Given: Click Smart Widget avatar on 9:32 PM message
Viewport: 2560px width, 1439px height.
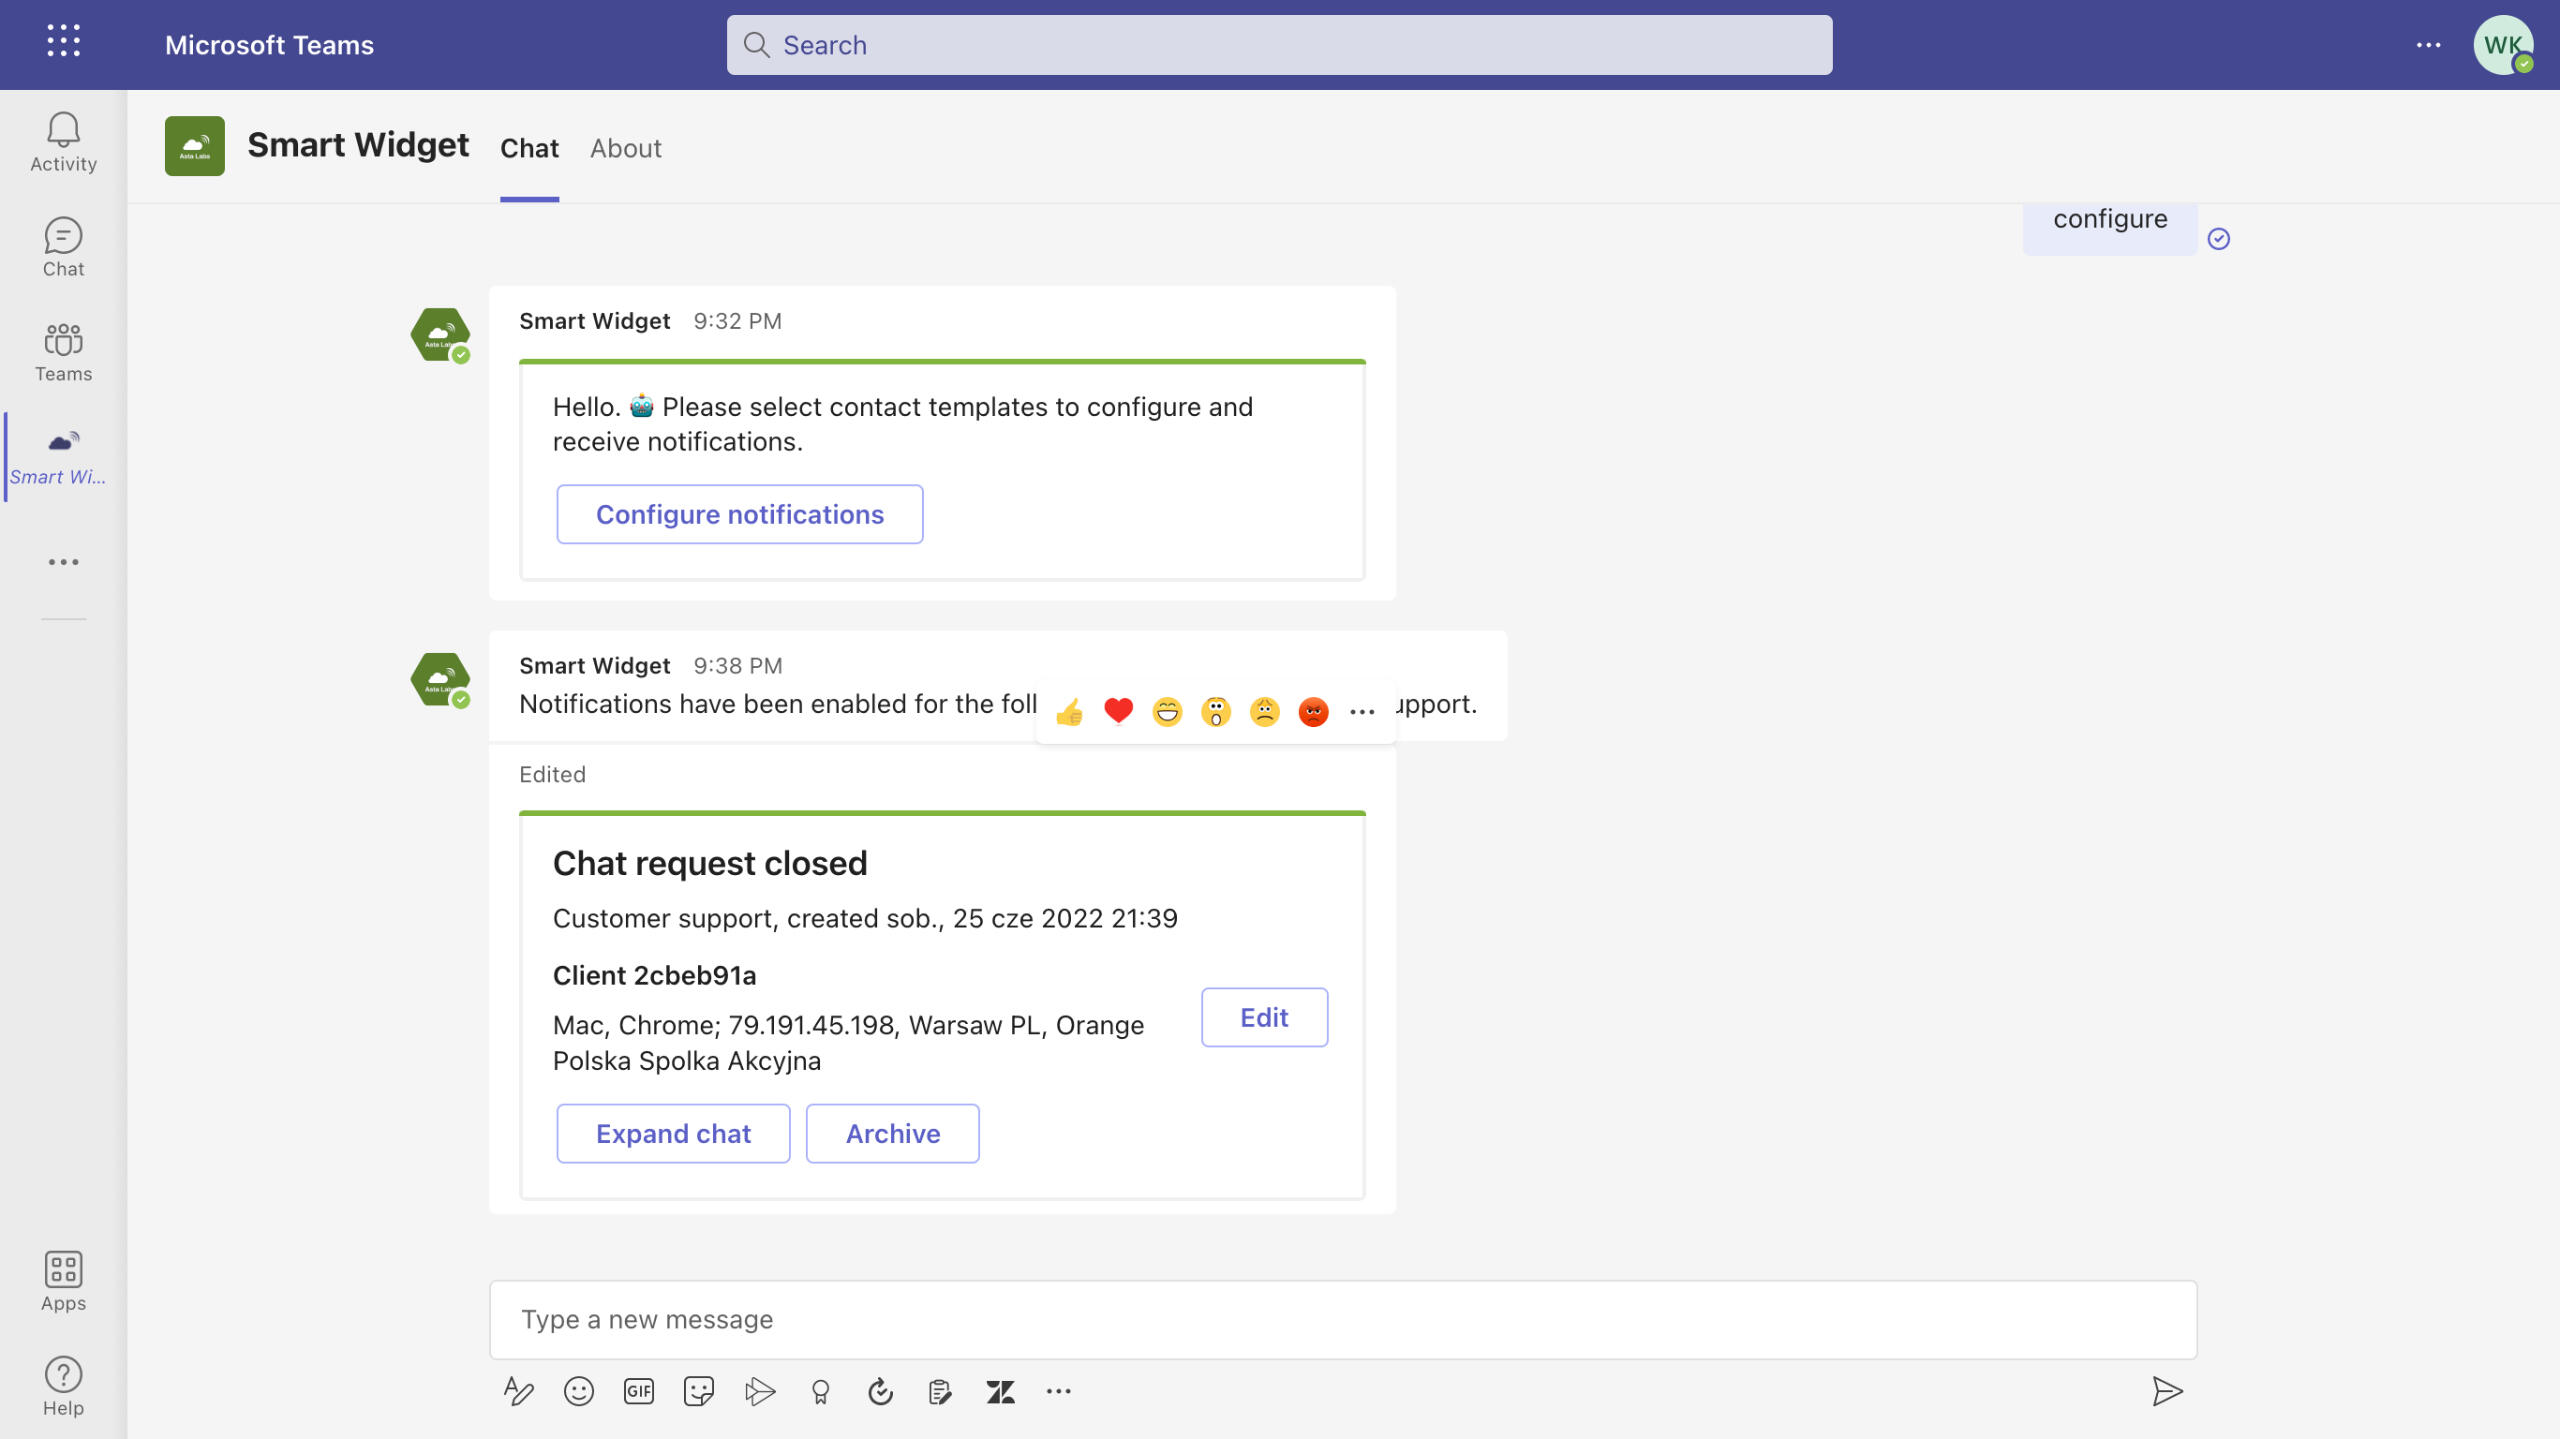Looking at the screenshot, I should (440, 334).
